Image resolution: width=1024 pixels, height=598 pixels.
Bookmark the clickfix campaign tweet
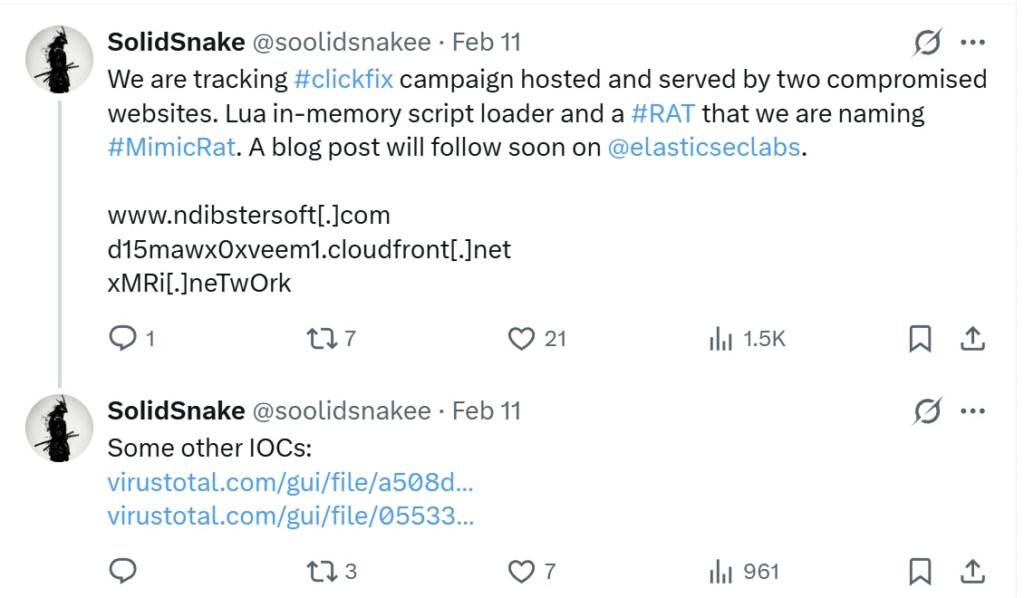919,339
